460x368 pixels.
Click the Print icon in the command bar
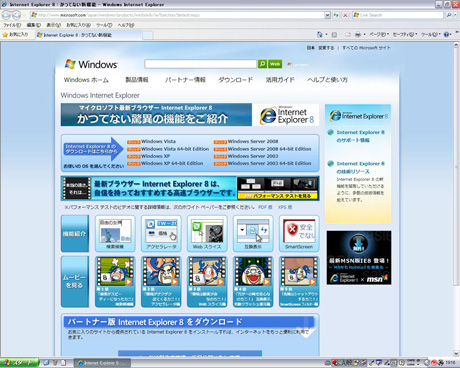(x=358, y=34)
